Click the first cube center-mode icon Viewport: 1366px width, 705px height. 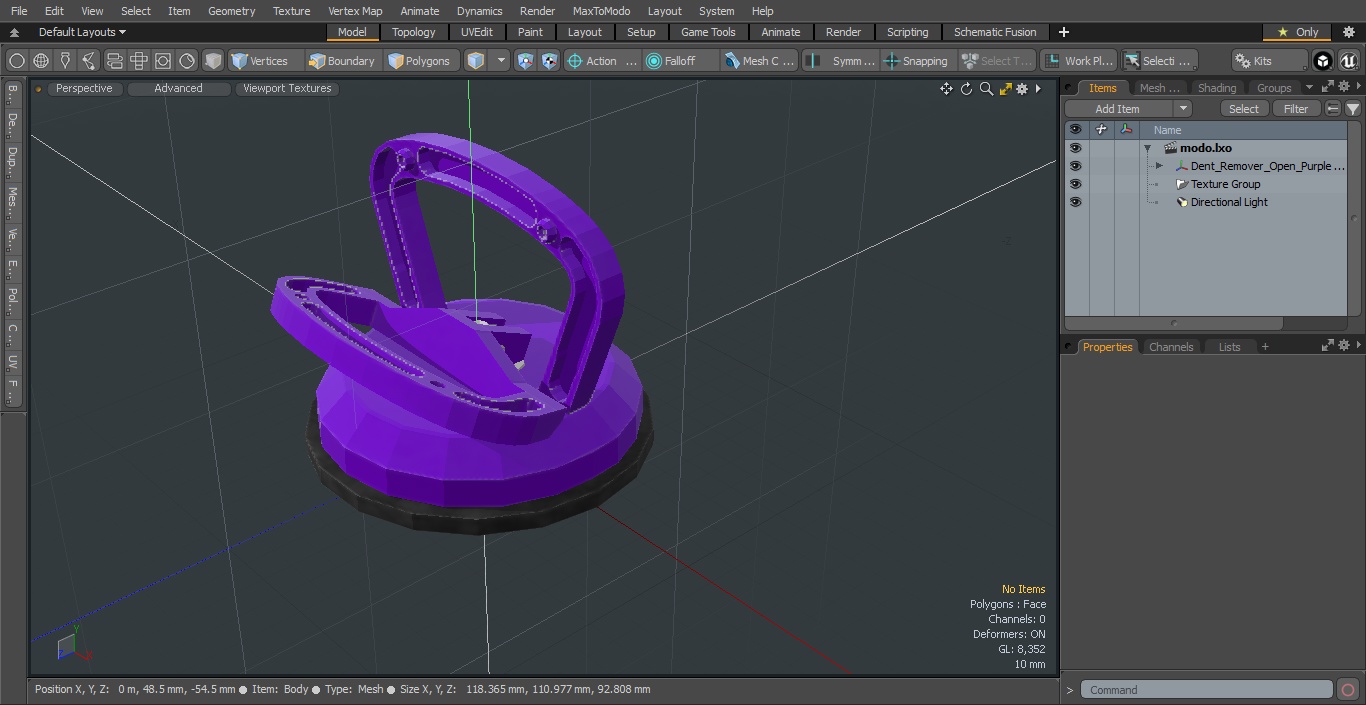(526, 61)
